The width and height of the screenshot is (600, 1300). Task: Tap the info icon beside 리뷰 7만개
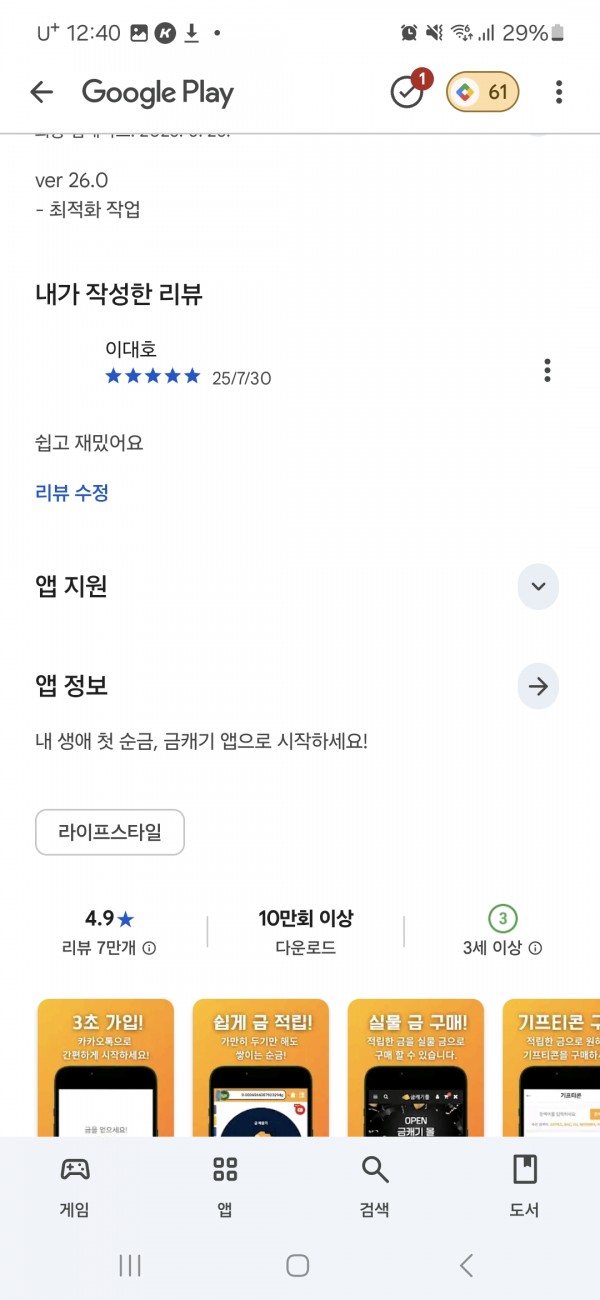point(149,948)
